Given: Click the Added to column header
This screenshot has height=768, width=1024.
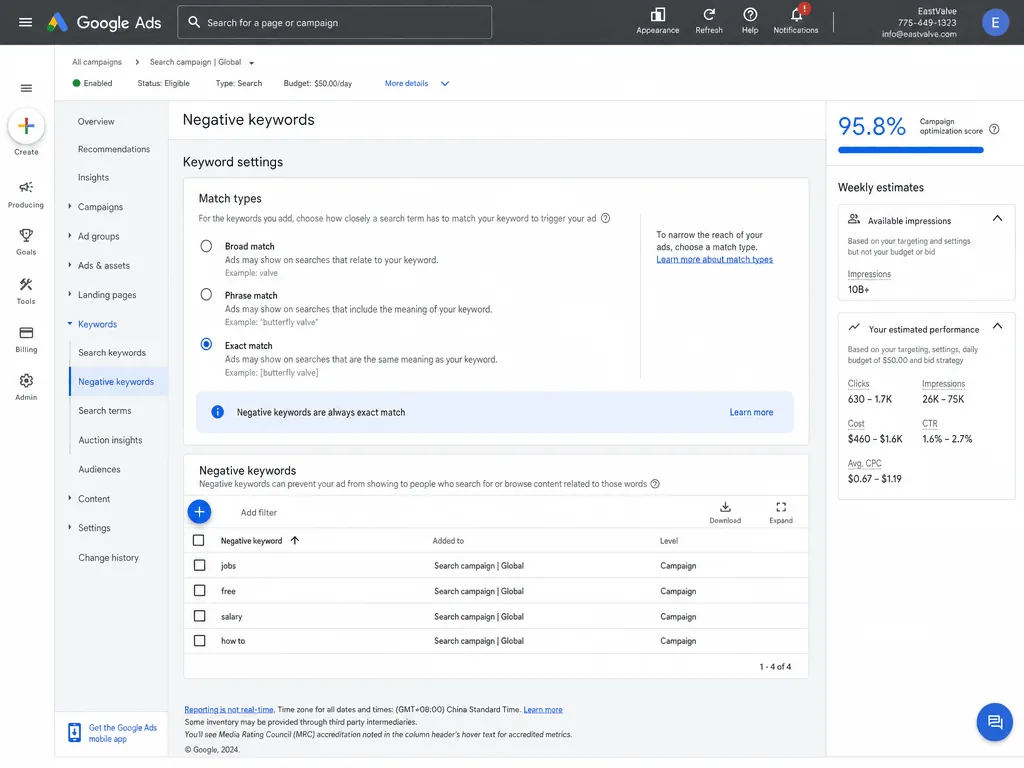Looking at the screenshot, I should coord(448,541).
